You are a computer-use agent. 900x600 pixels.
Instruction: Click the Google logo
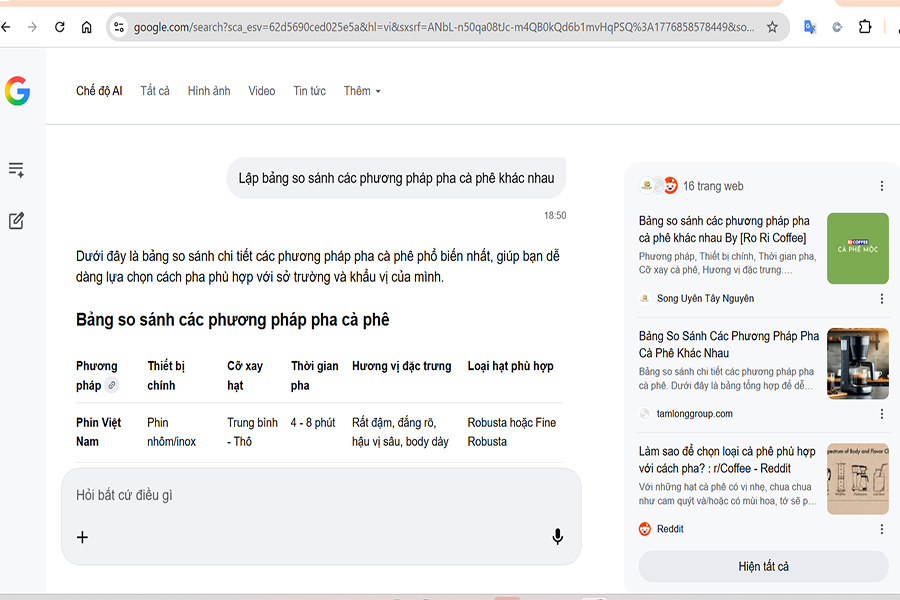coord(17,91)
